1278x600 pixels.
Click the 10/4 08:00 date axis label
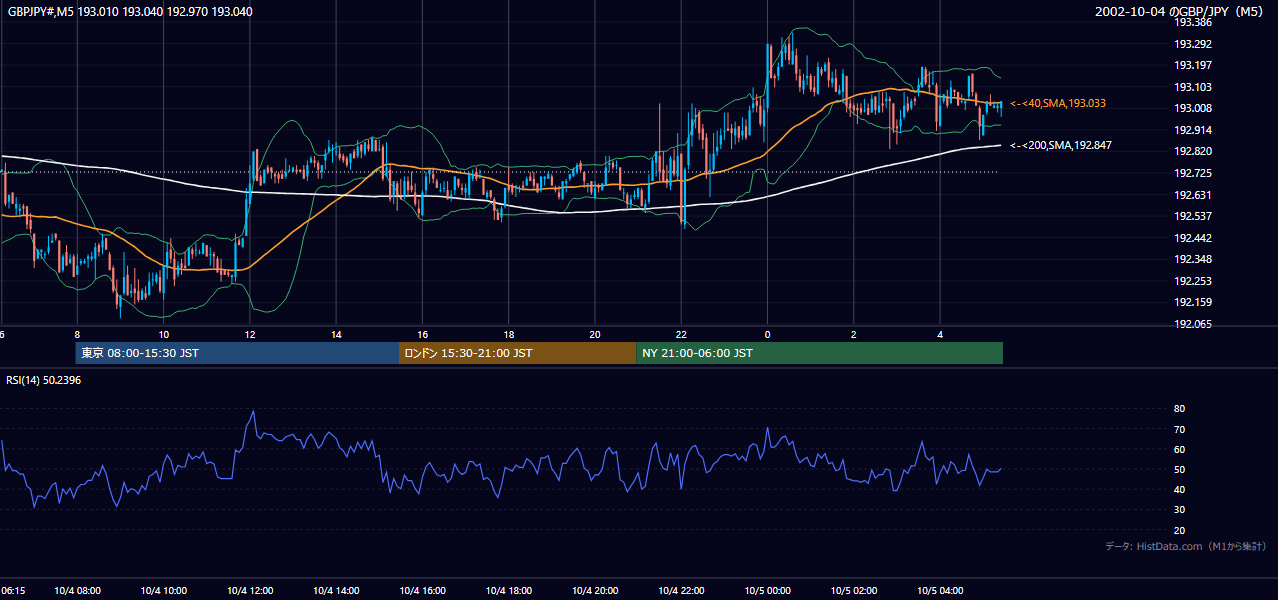click(x=78, y=591)
